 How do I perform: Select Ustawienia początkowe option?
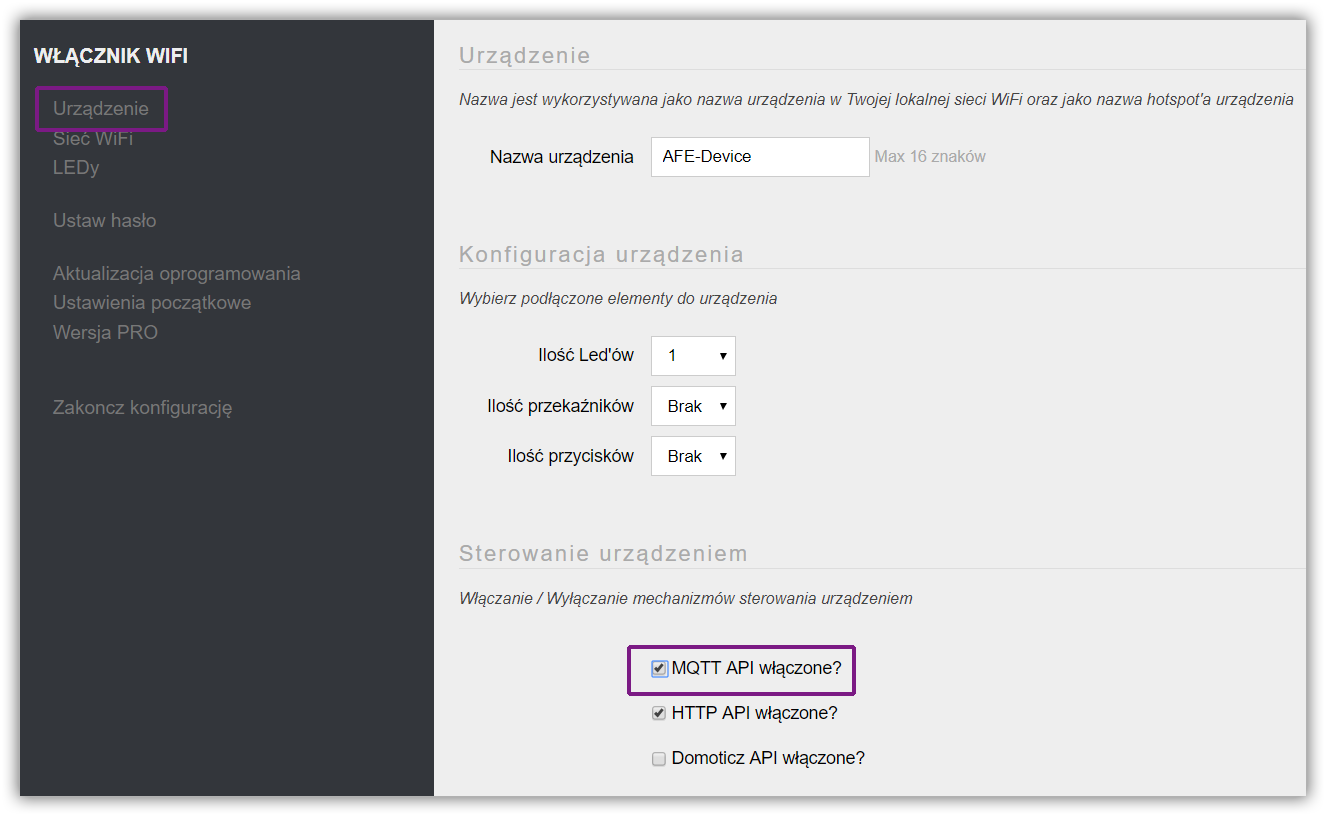click(x=152, y=302)
